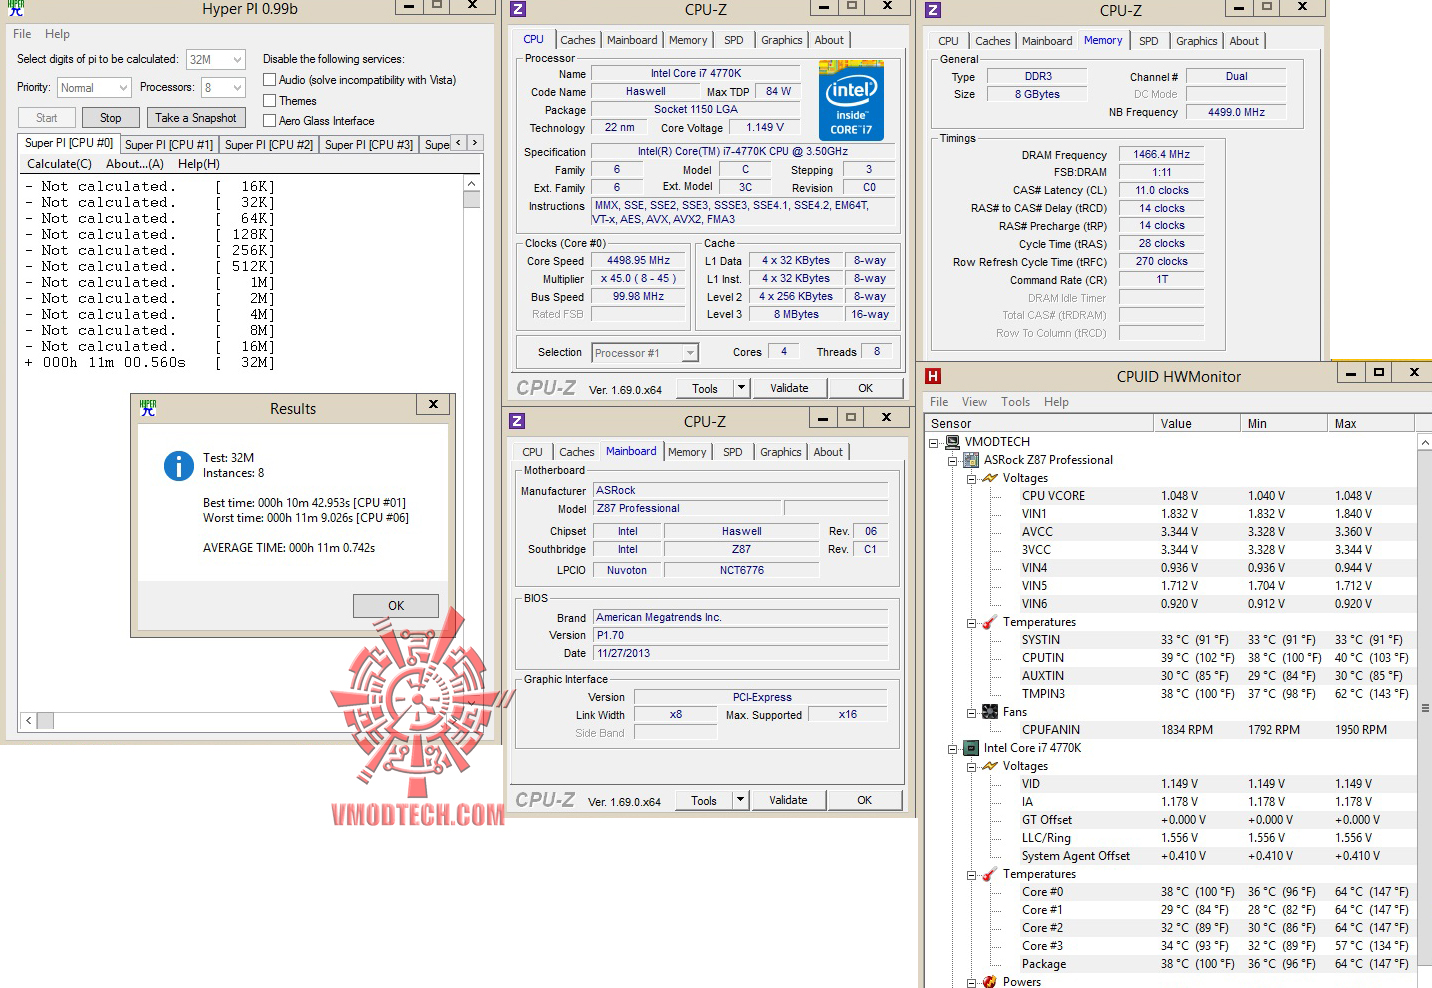Click the top CPU-Z window Z icon

coord(517,9)
